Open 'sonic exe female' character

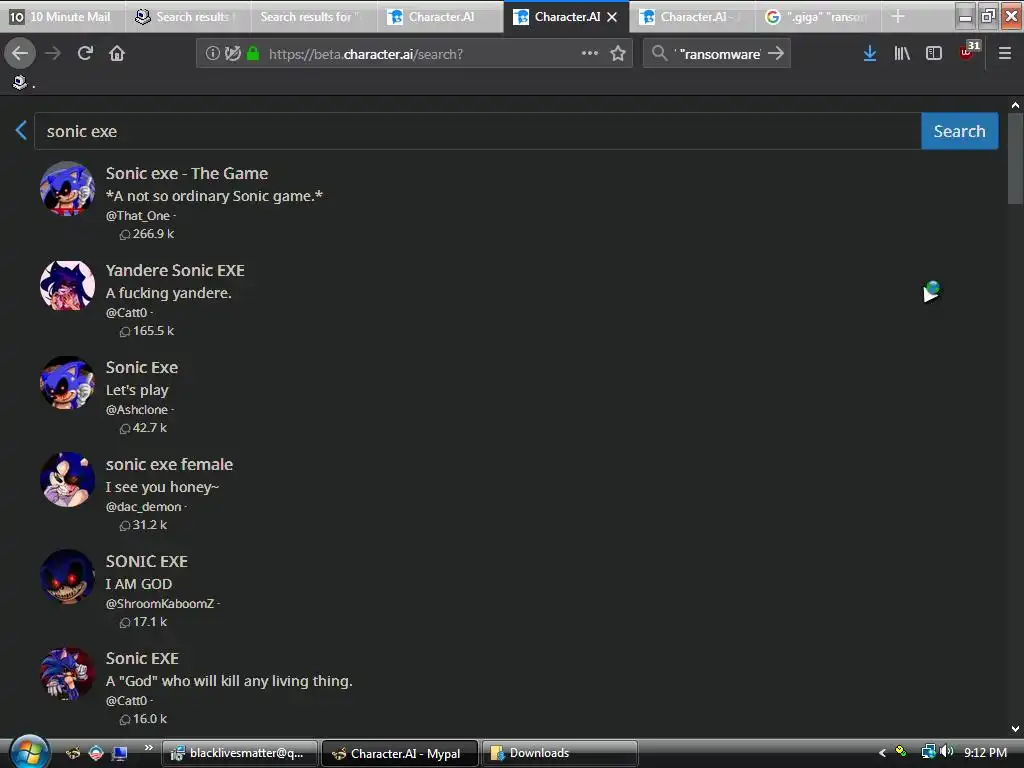(x=169, y=464)
